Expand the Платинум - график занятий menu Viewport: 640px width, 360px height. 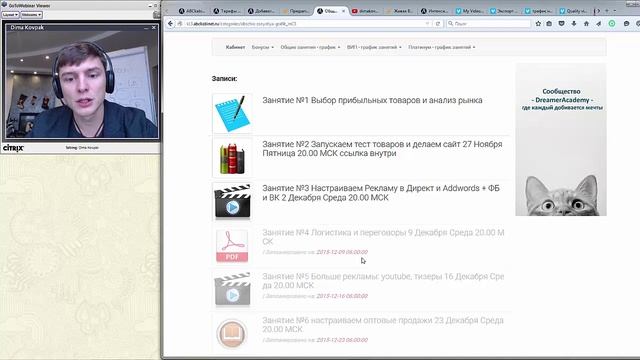click(442, 47)
